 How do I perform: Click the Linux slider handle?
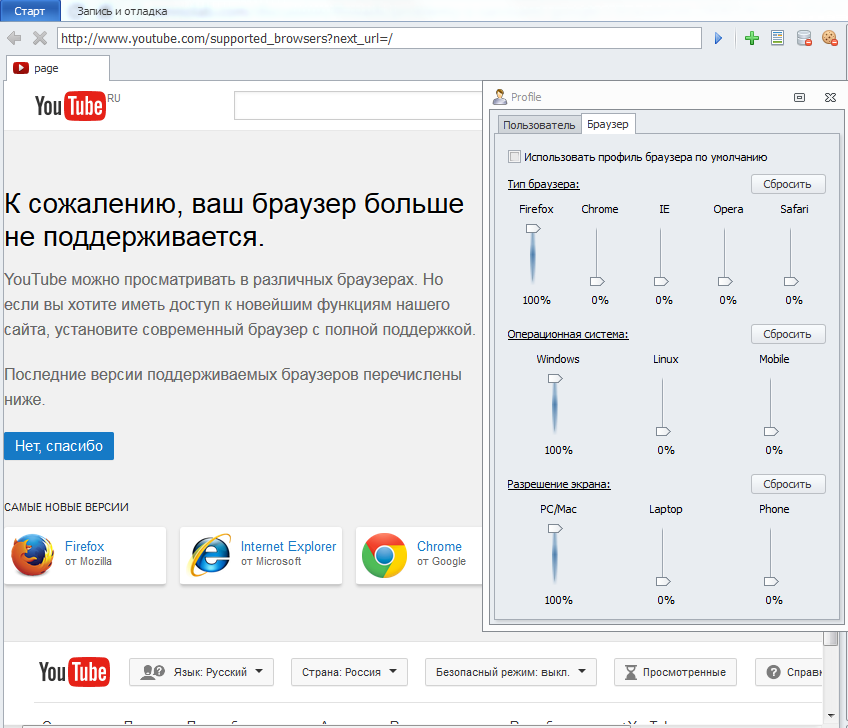(x=663, y=431)
